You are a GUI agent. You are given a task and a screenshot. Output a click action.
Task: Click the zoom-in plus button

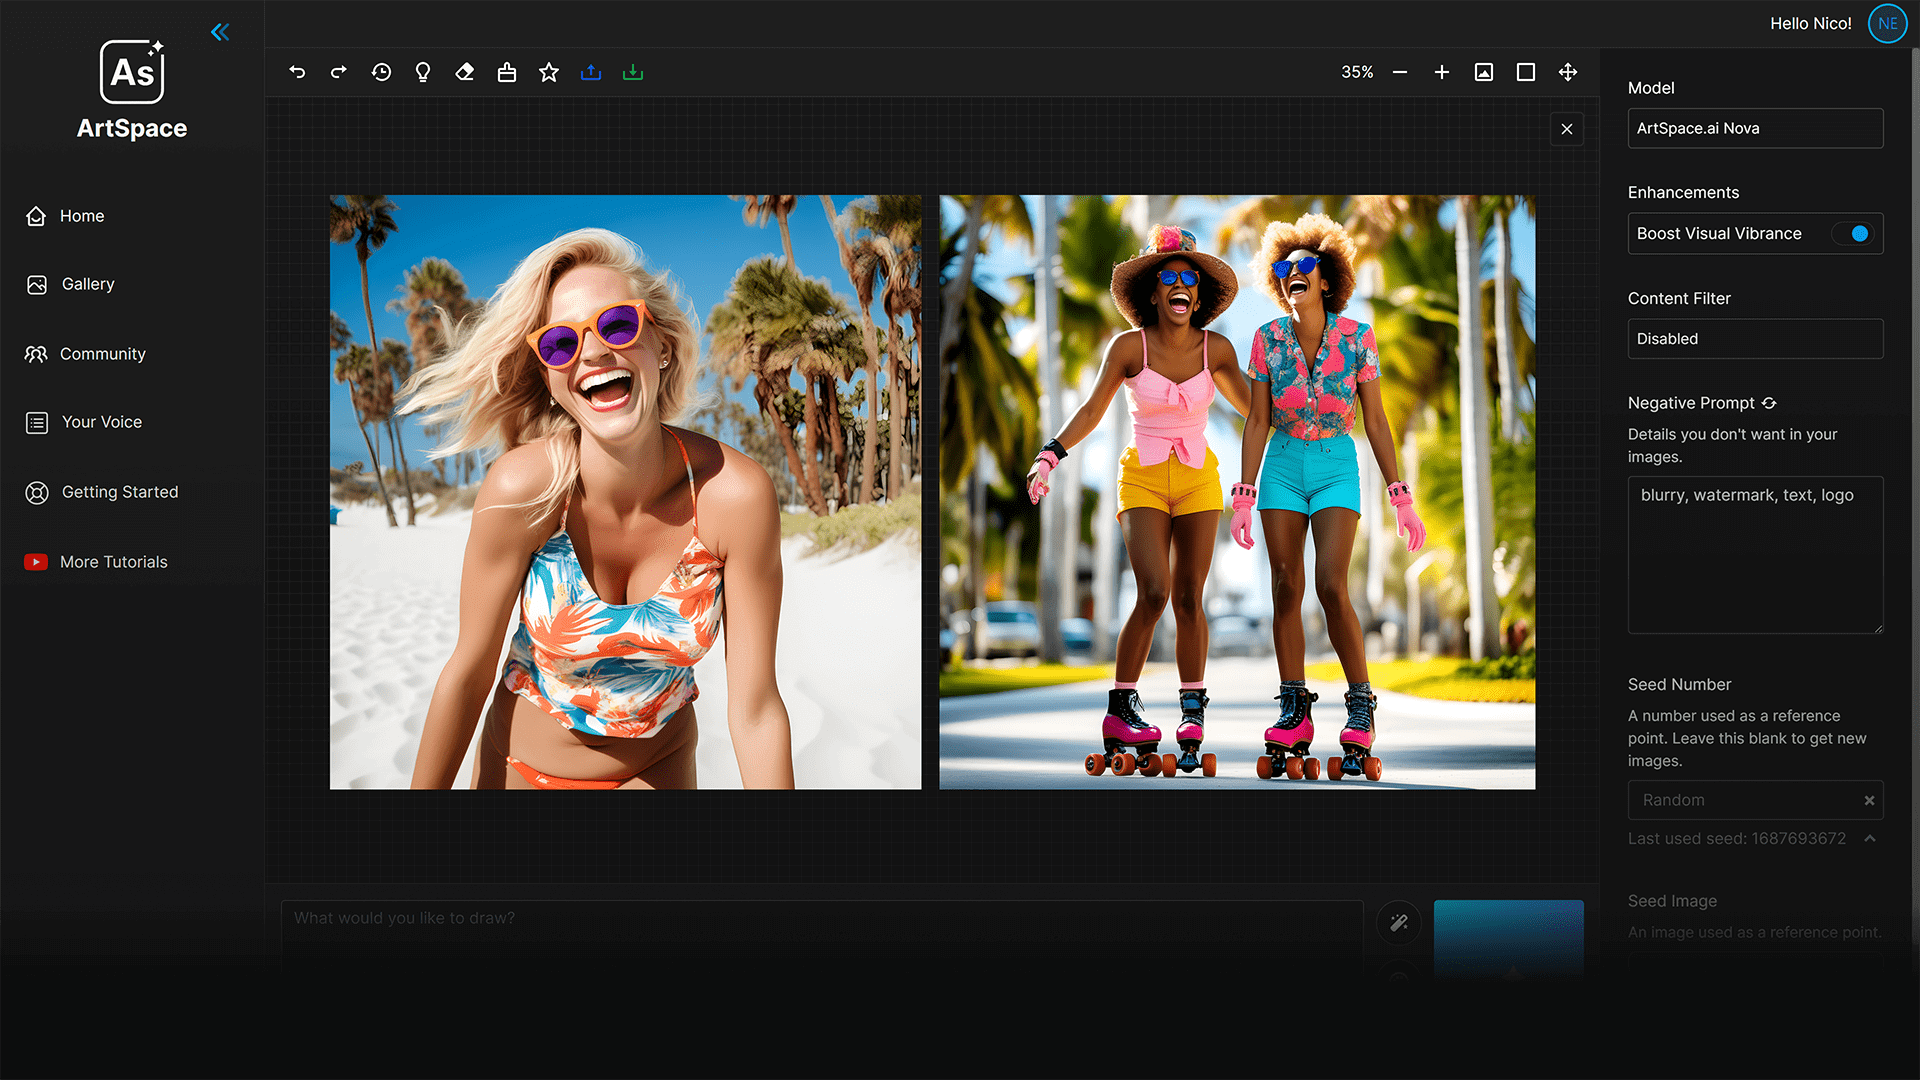pyautogui.click(x=1442, y=72)
